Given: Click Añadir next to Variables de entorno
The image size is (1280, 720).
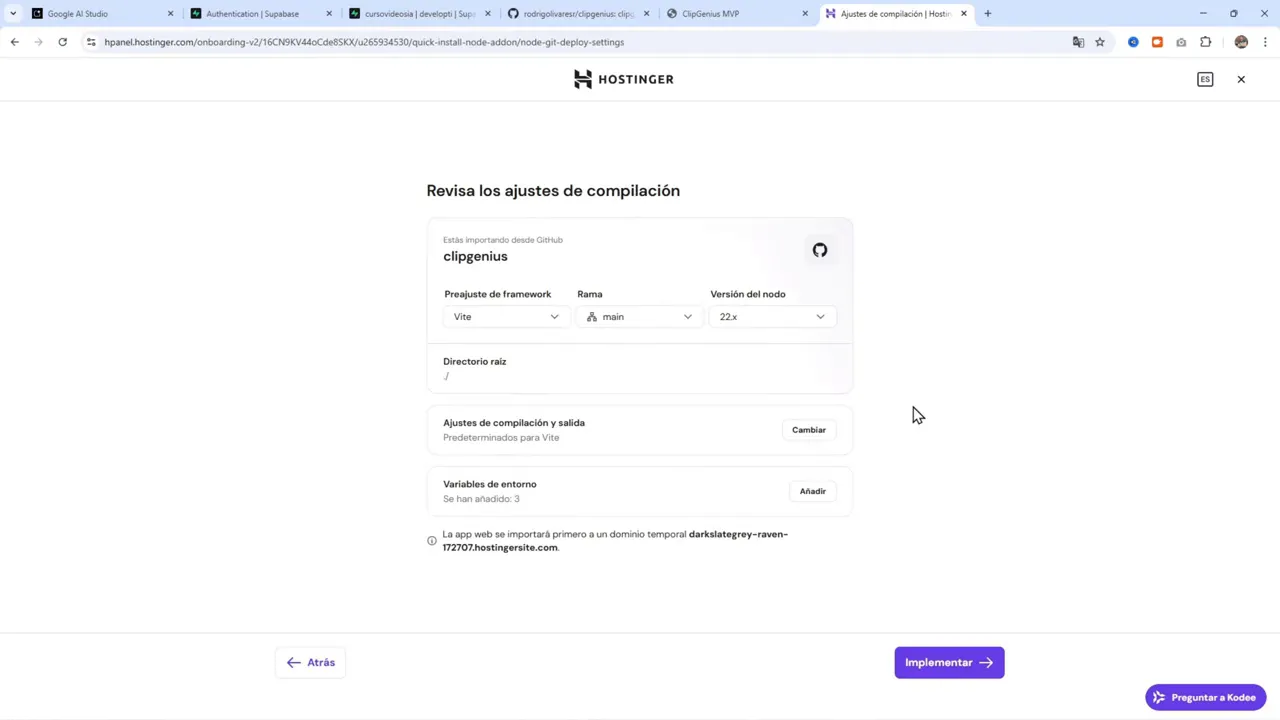Looking at the screenshot, I should (812, 491).
